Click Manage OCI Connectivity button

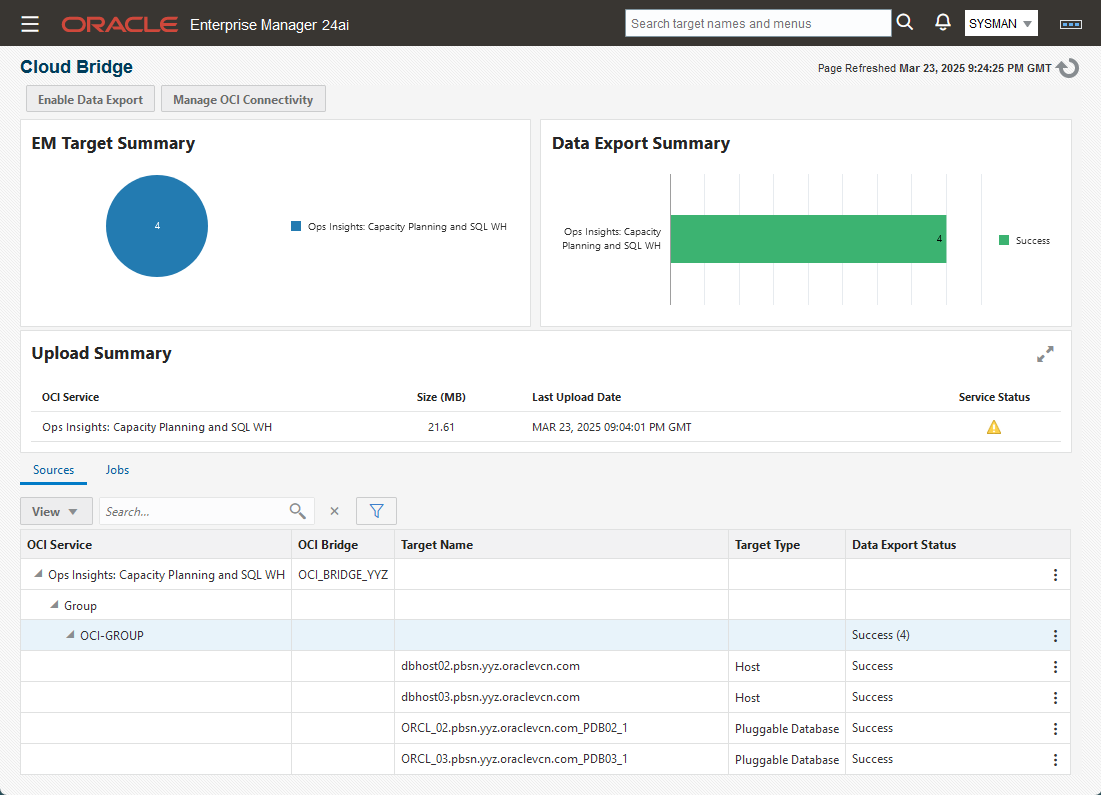click(243, 99)
